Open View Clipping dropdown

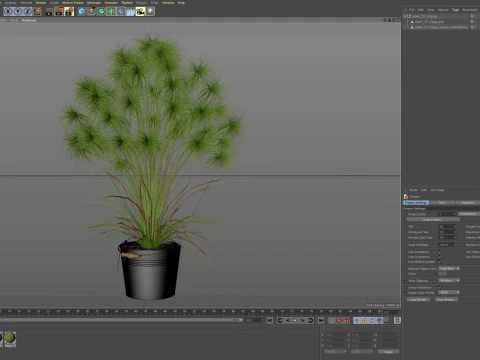click(x=449, y=281)
